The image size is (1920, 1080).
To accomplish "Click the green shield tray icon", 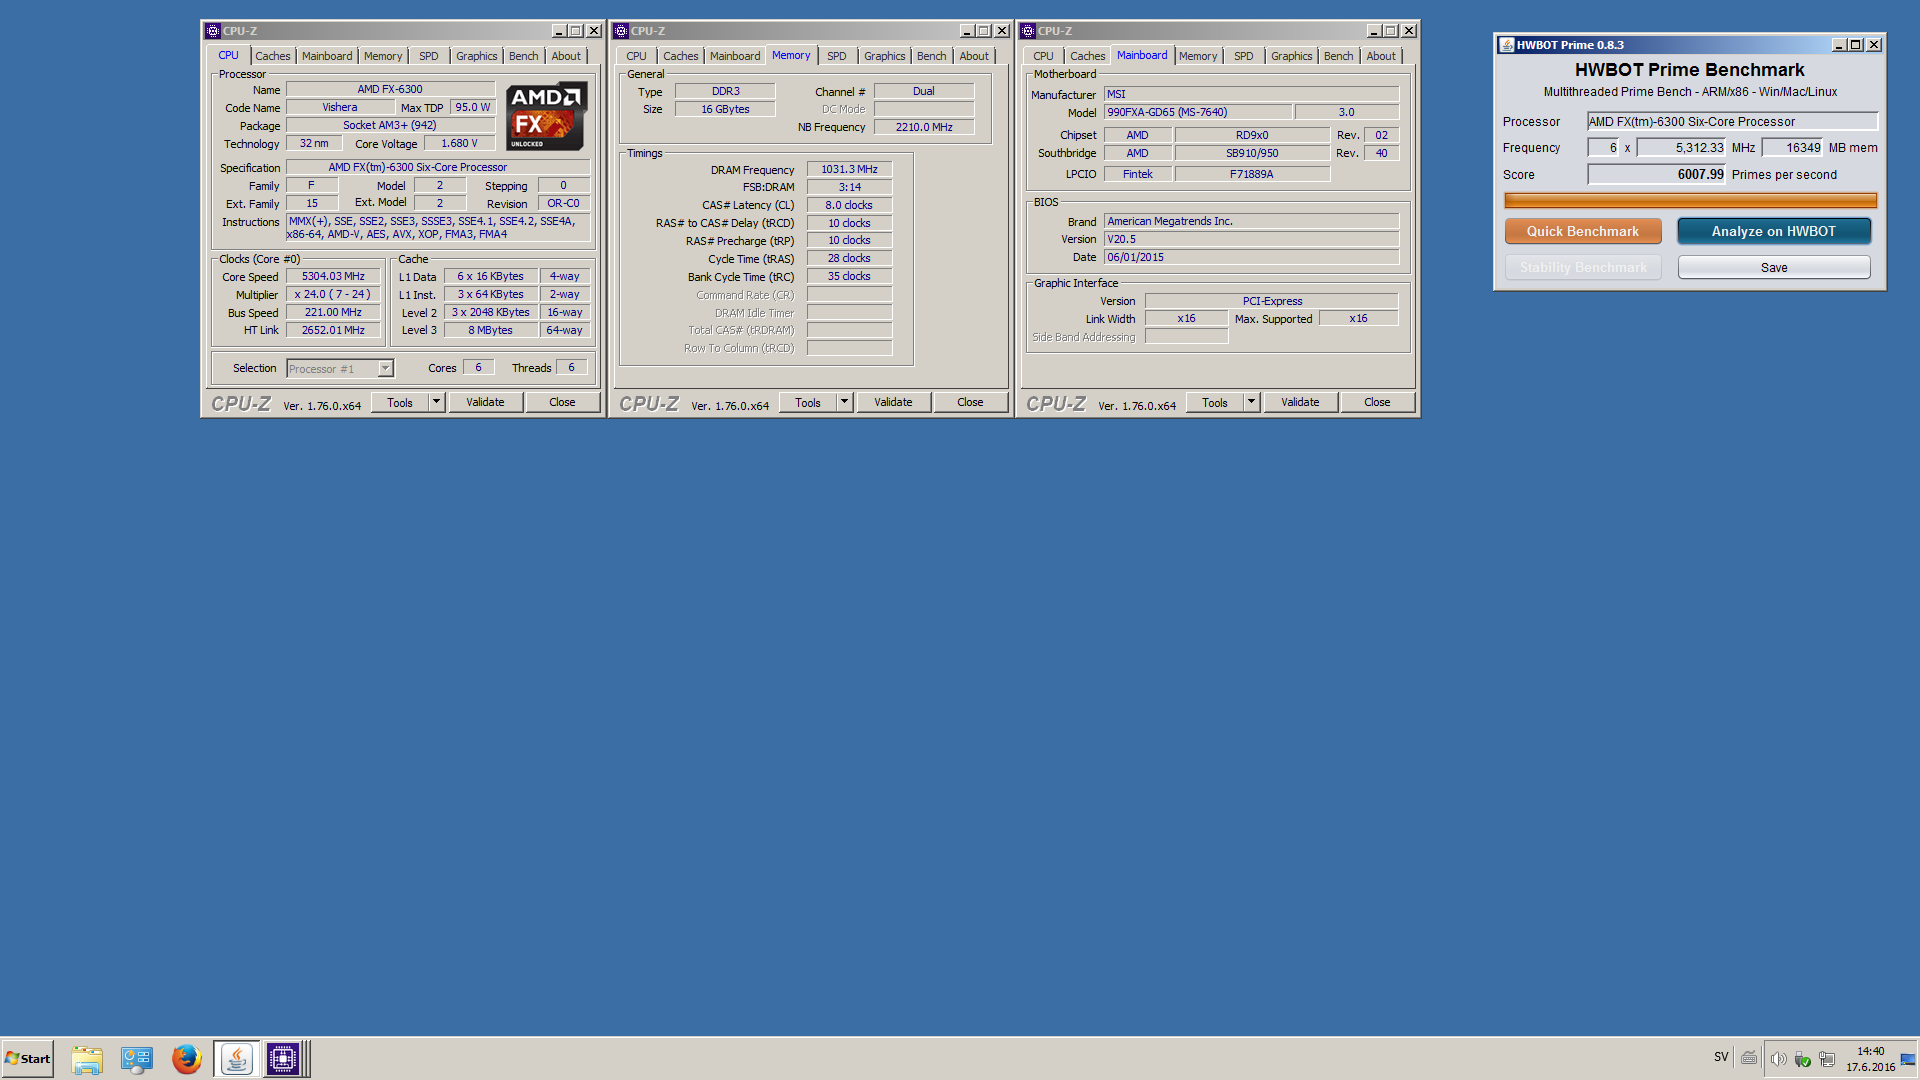I will pyautogui.click(x=1802, y=1059).
